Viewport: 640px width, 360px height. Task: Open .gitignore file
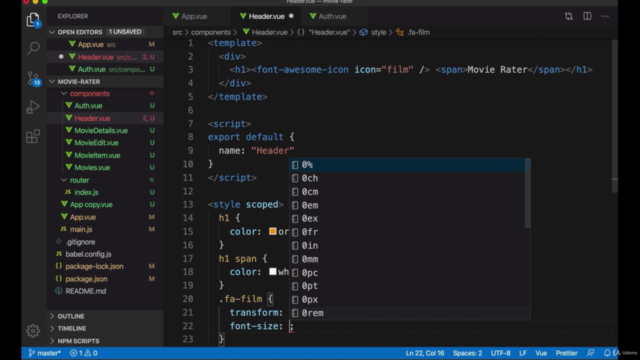[x=105, y=242]
